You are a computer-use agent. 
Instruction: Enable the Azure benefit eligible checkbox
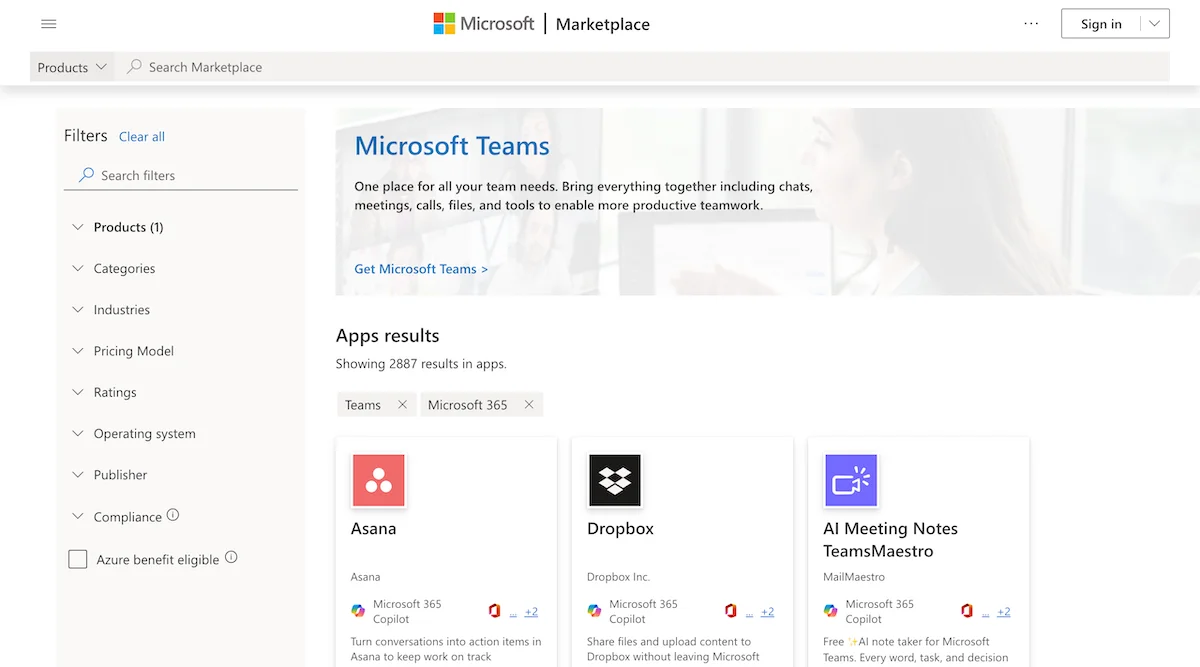pos(78,559)
